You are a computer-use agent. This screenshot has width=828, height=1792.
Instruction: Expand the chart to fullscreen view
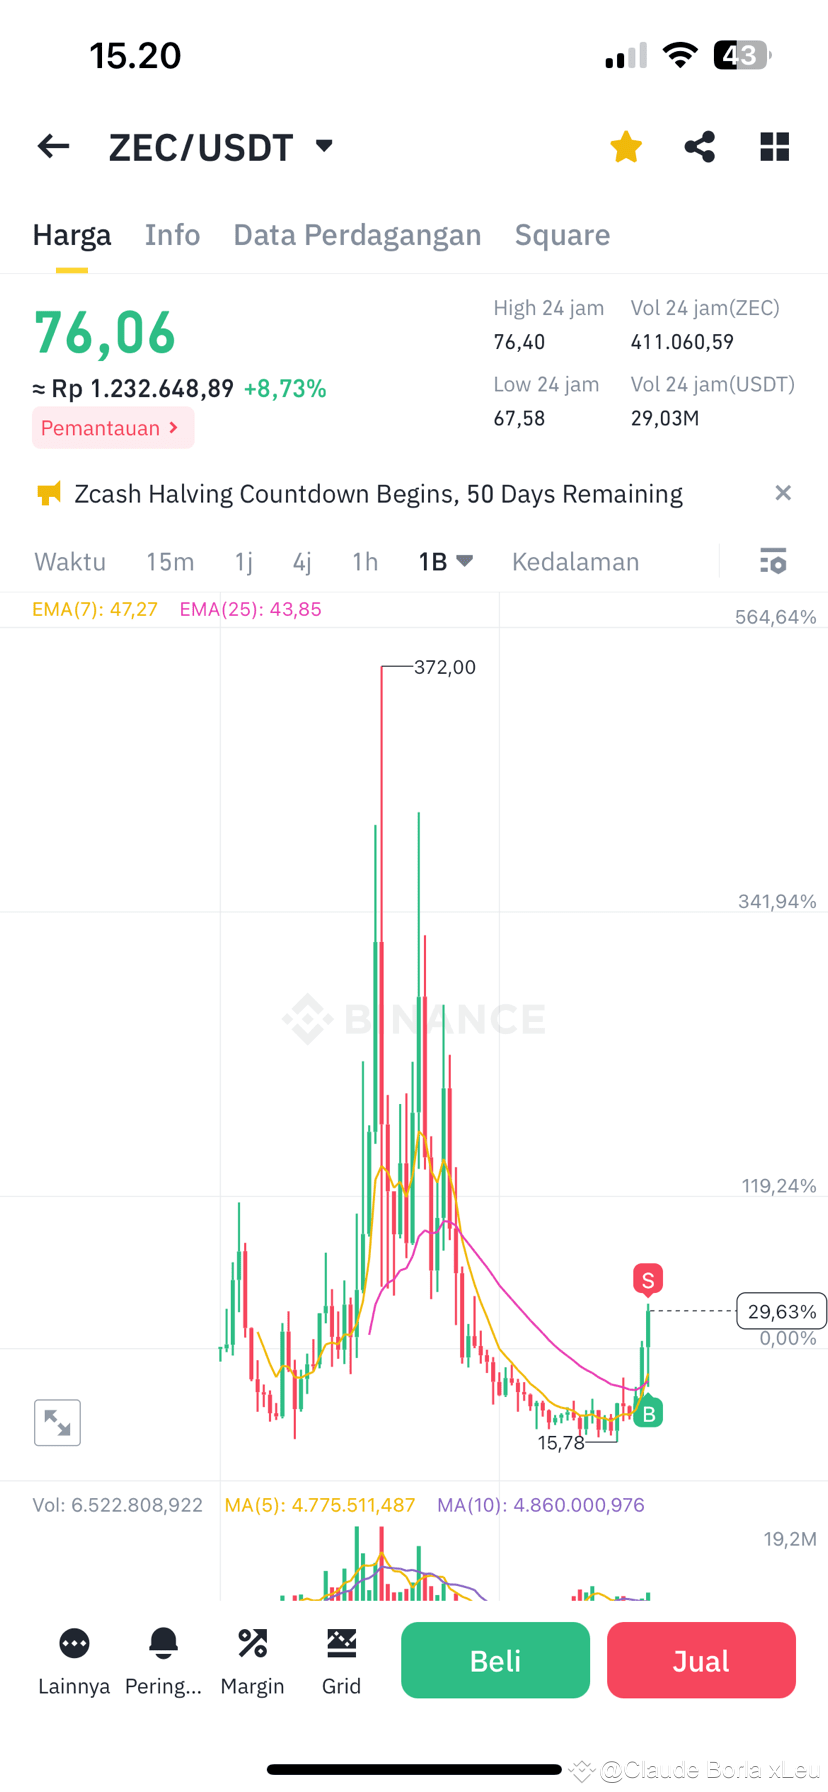pos(57,1422)
